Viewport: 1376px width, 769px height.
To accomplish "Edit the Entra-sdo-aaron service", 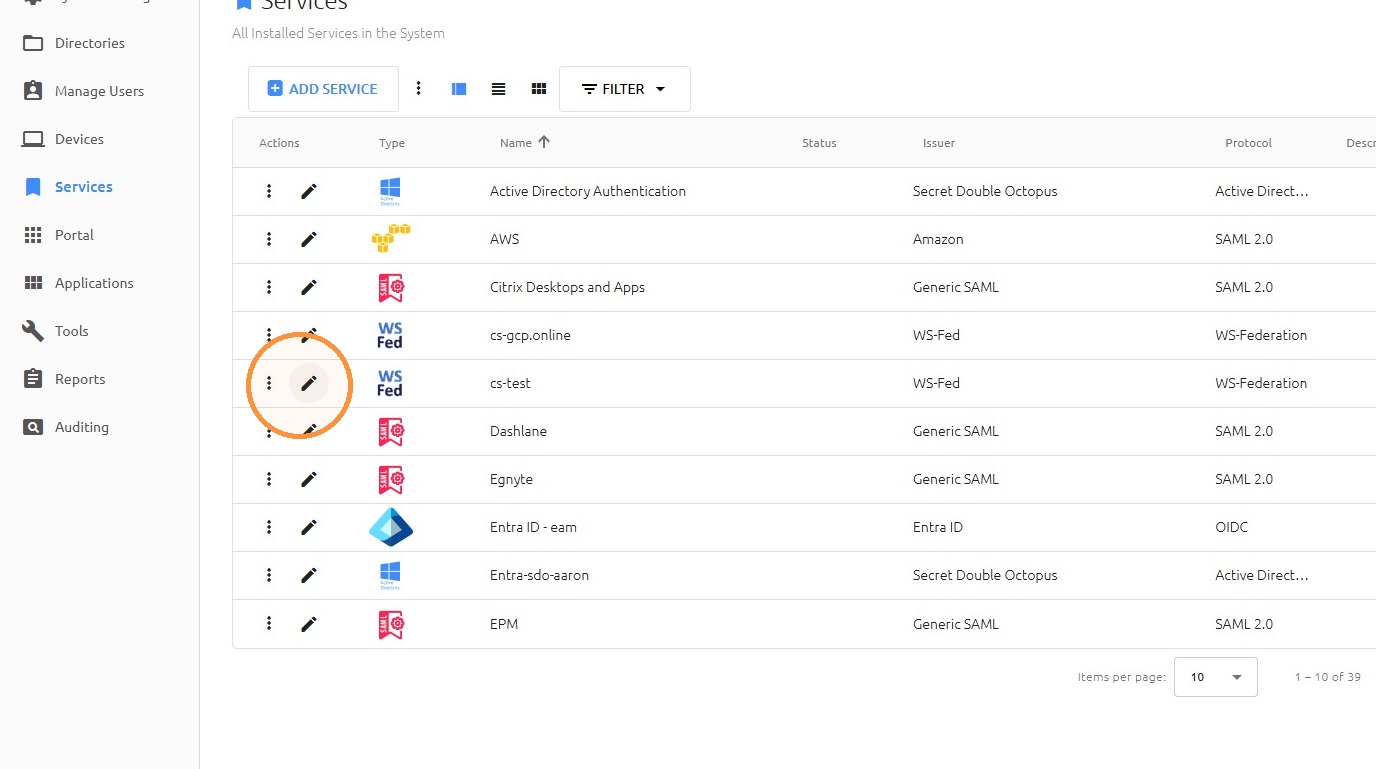I will click(309, 575).
